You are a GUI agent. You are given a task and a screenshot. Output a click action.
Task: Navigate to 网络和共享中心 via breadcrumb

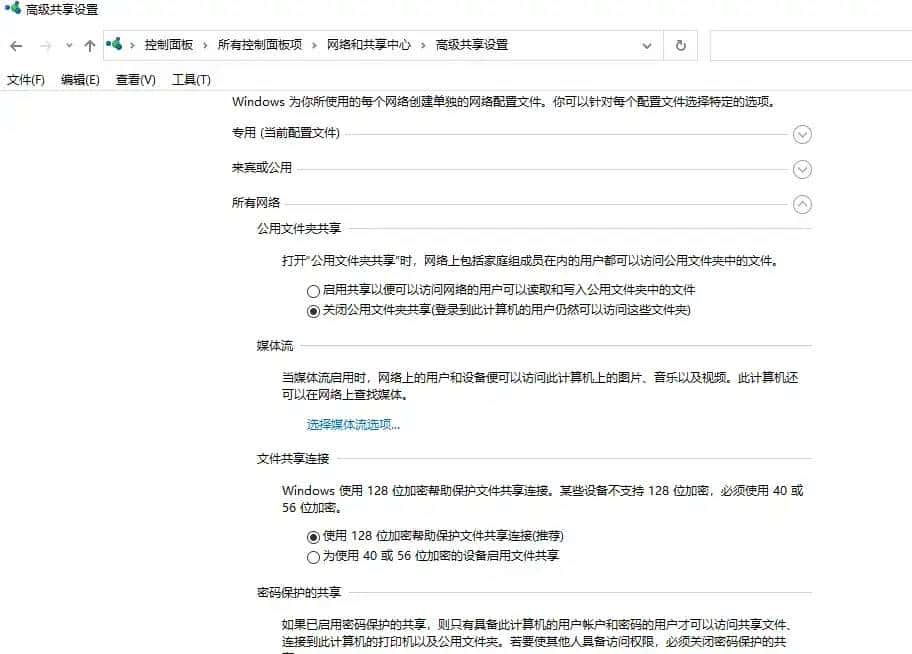point(366,45)
